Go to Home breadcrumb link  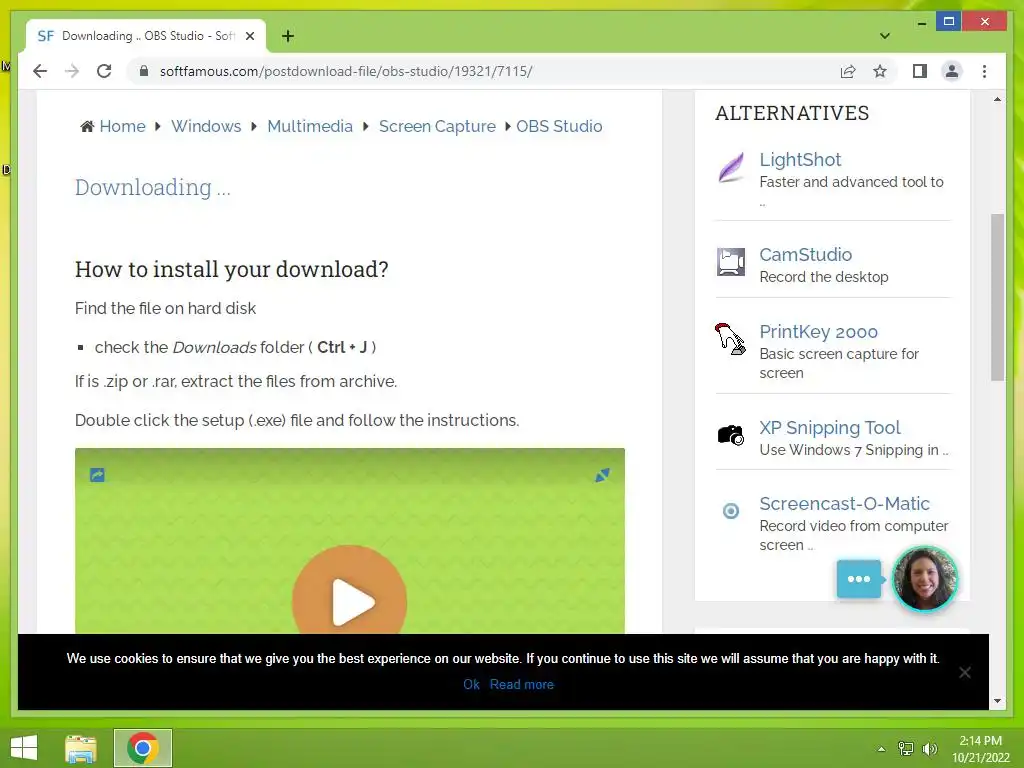pyautogui.click(x=122, y=126)
